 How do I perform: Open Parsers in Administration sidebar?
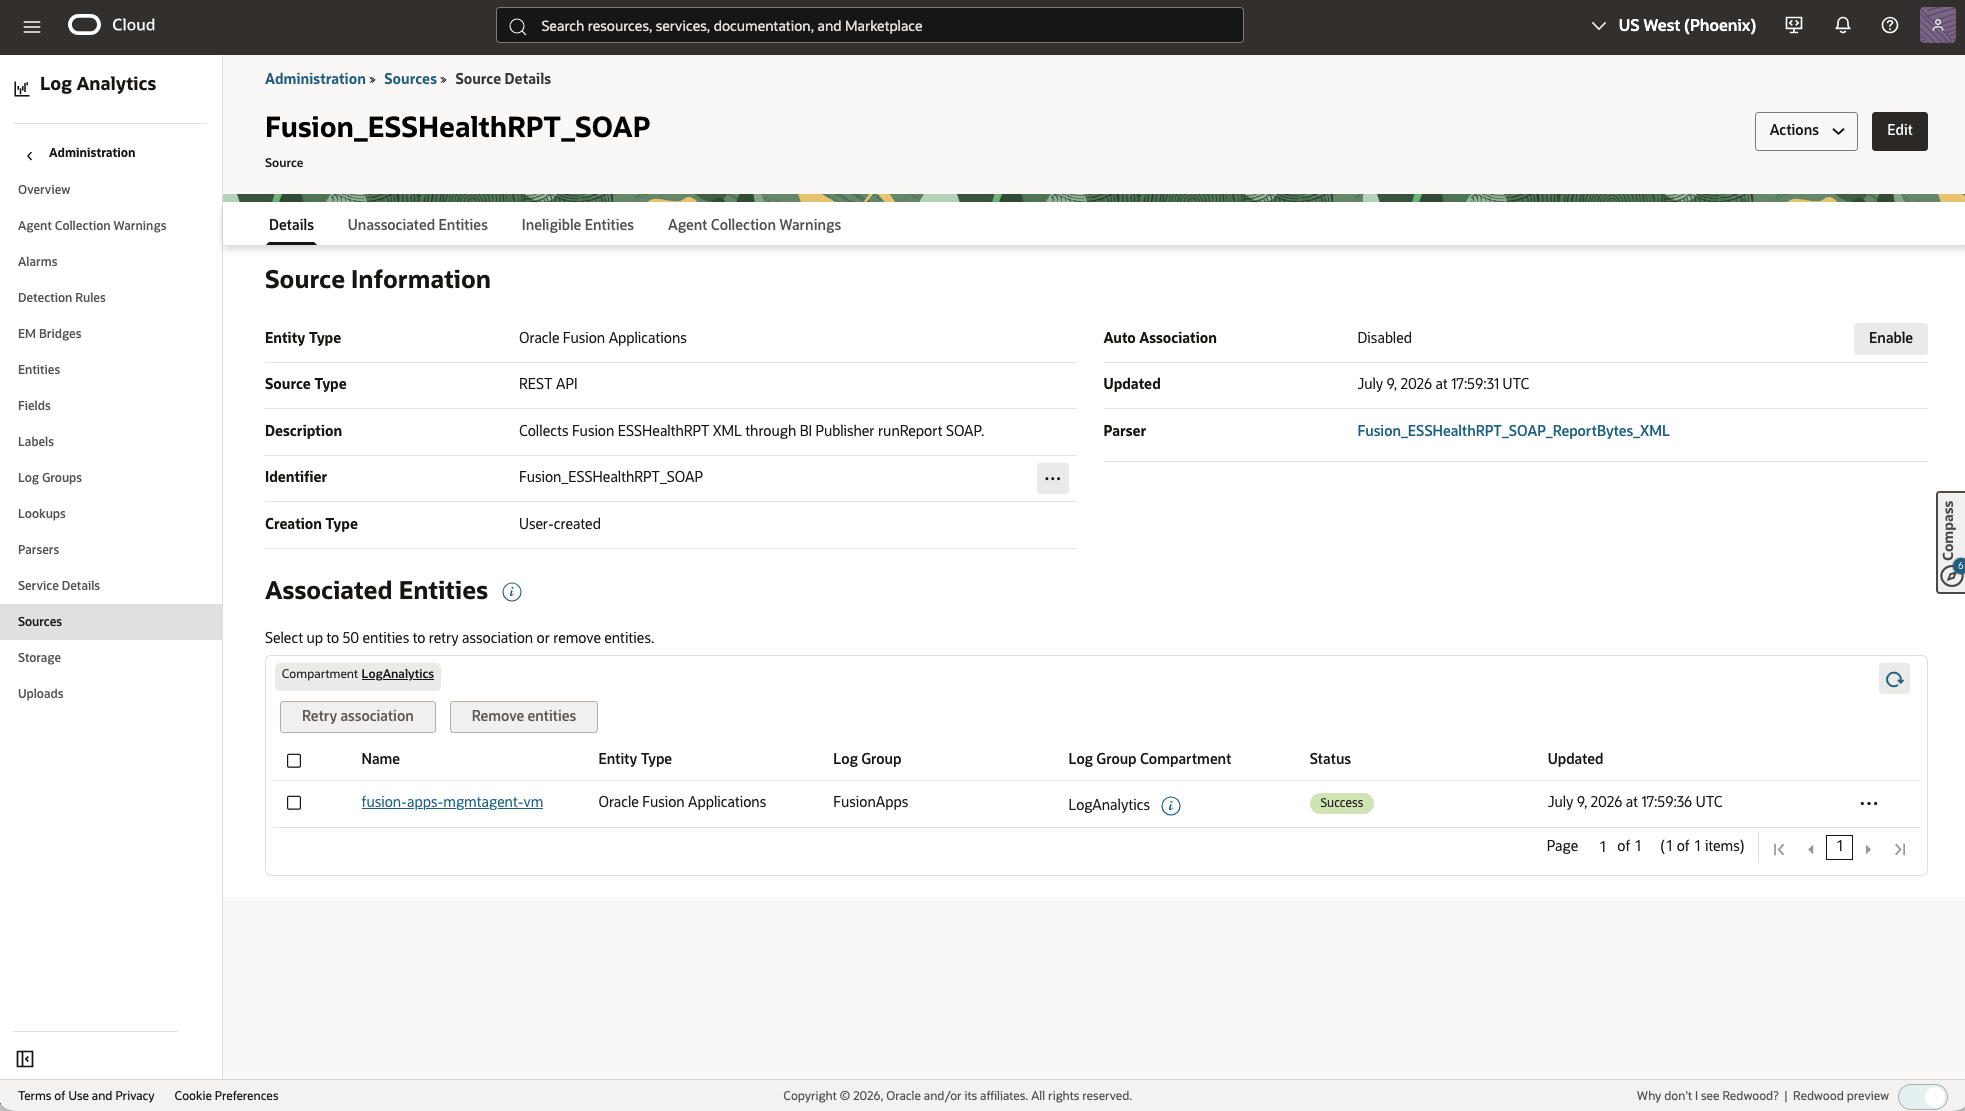tap(38, 550)
